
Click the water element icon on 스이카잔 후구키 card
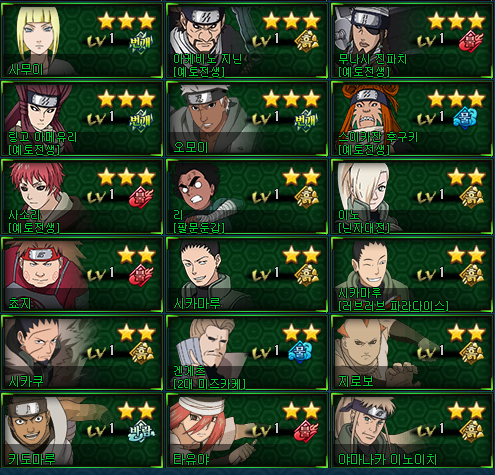point(465,118)
